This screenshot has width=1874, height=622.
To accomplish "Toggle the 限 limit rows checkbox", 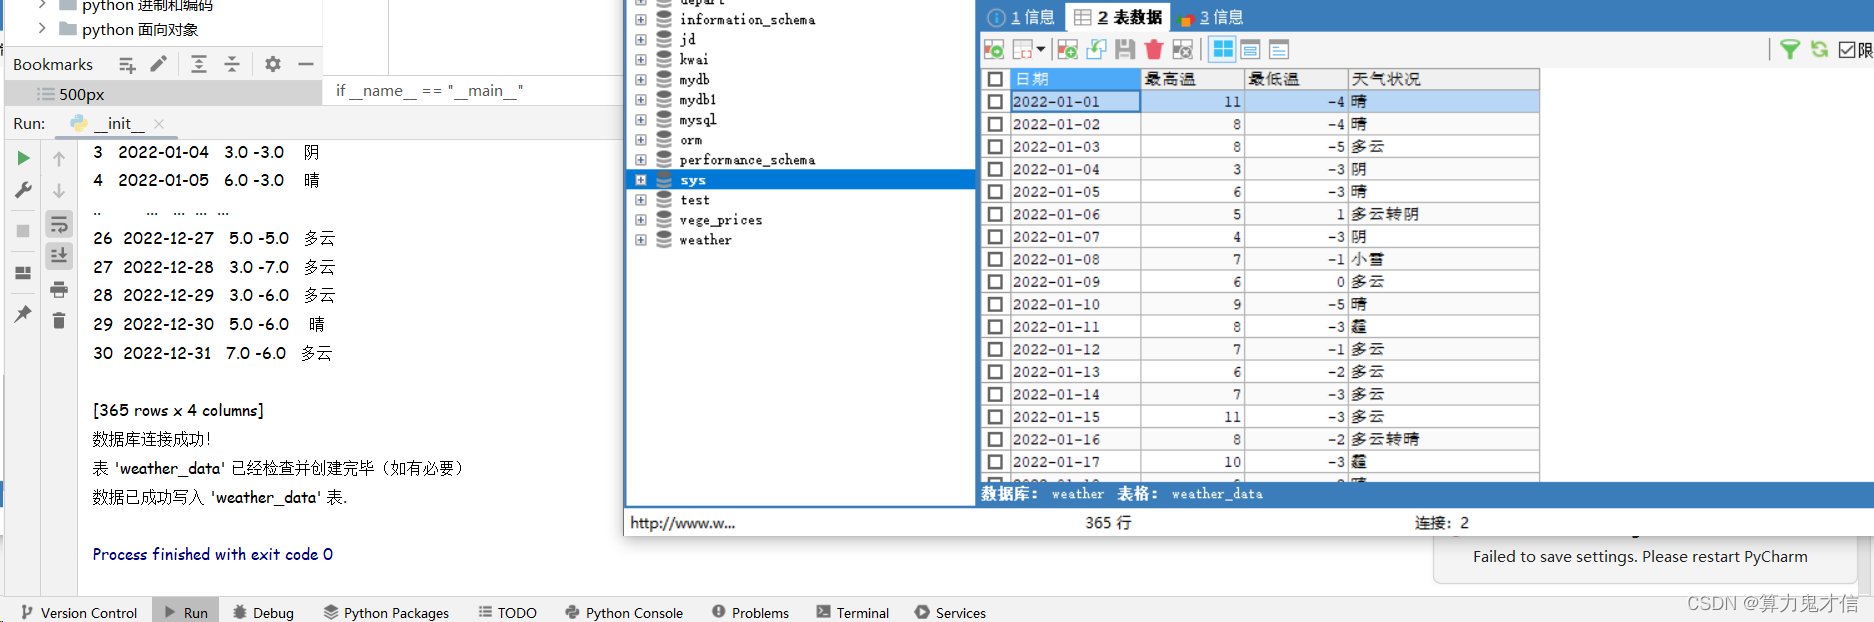I will 1847,49.
